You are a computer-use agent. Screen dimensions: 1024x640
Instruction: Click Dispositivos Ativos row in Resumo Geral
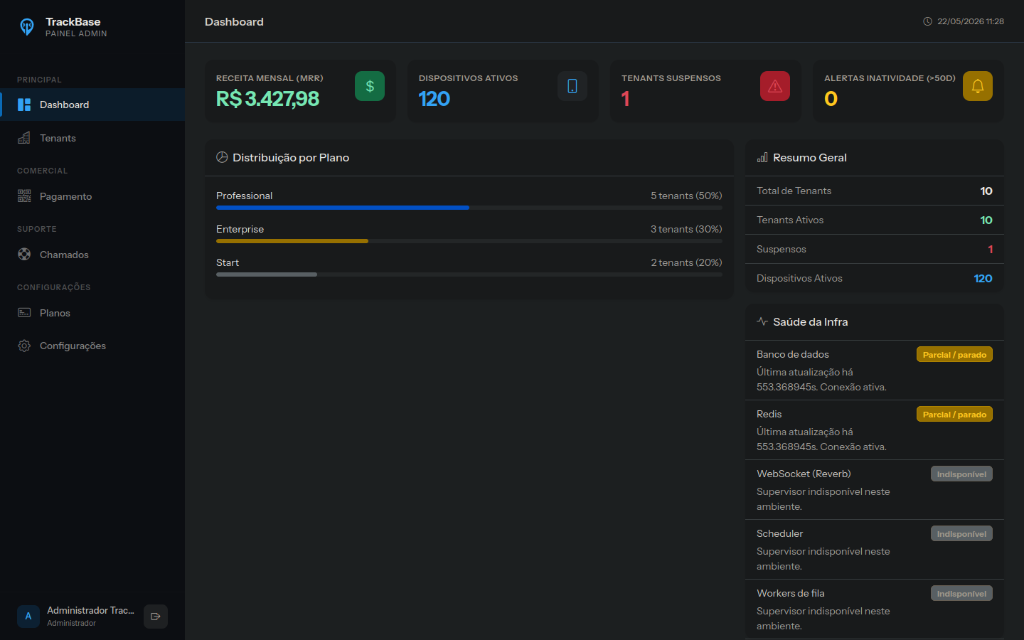tap(874, 278)
